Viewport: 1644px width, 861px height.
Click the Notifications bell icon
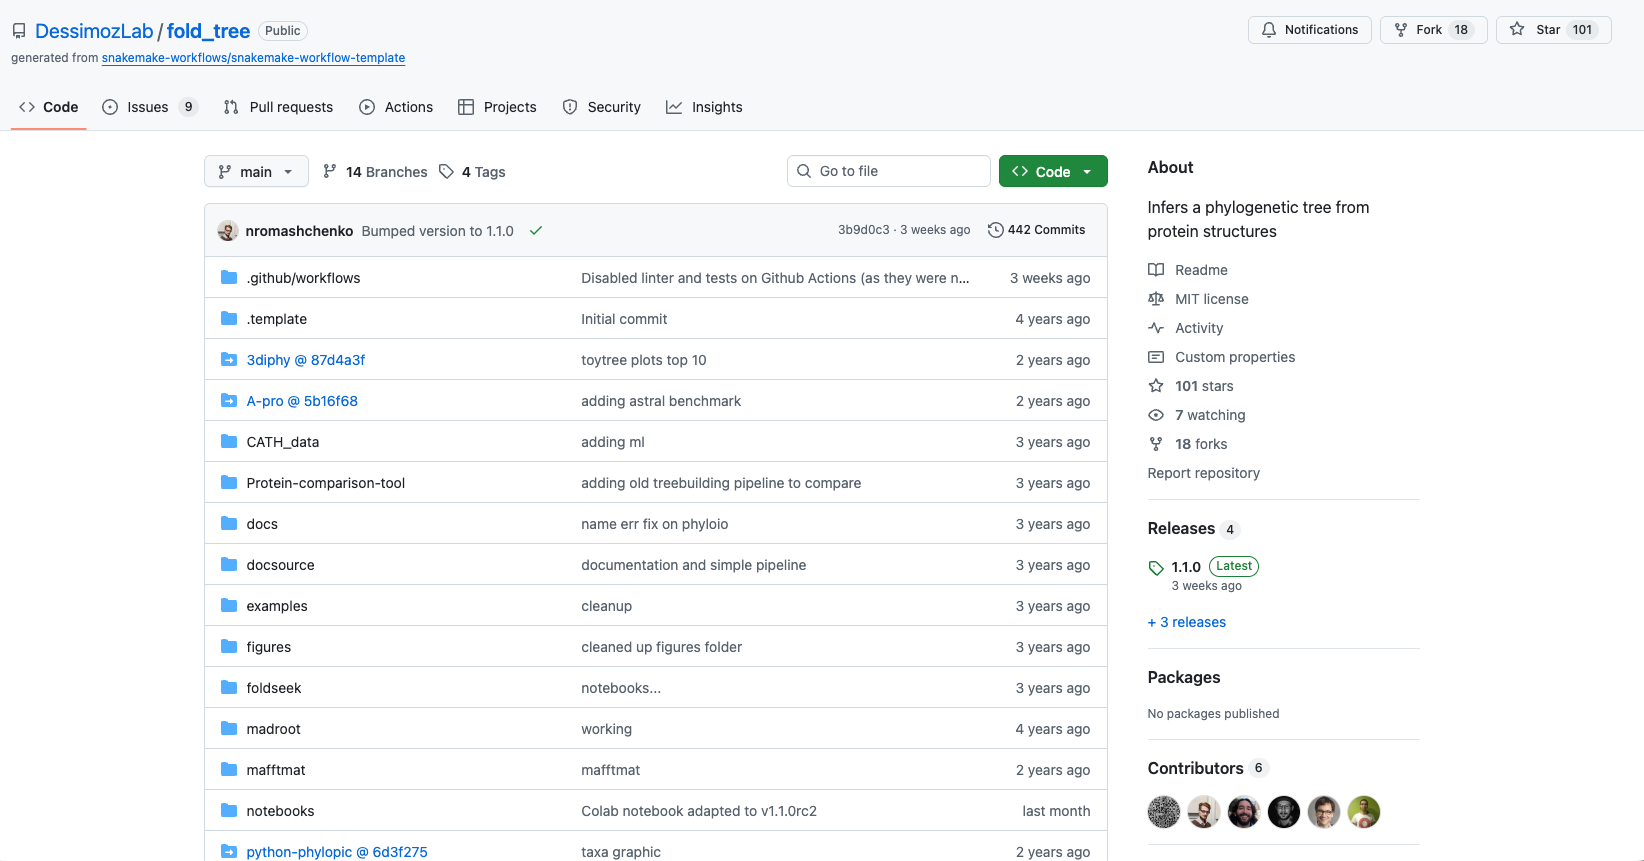[1269, 30]
